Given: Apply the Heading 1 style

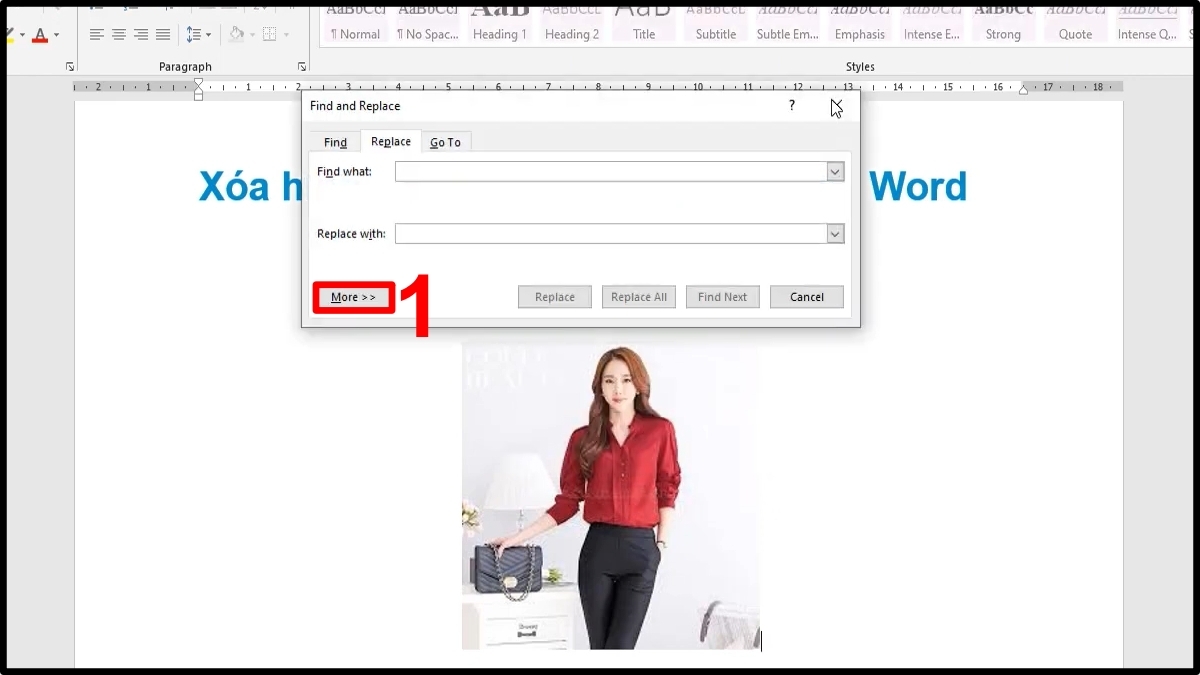Looking at the screenshot, I should click(500, 24).
